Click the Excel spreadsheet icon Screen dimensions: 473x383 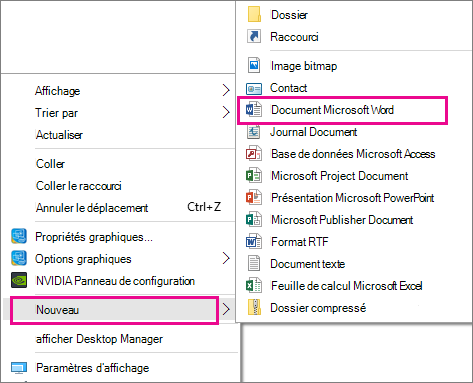254,286
